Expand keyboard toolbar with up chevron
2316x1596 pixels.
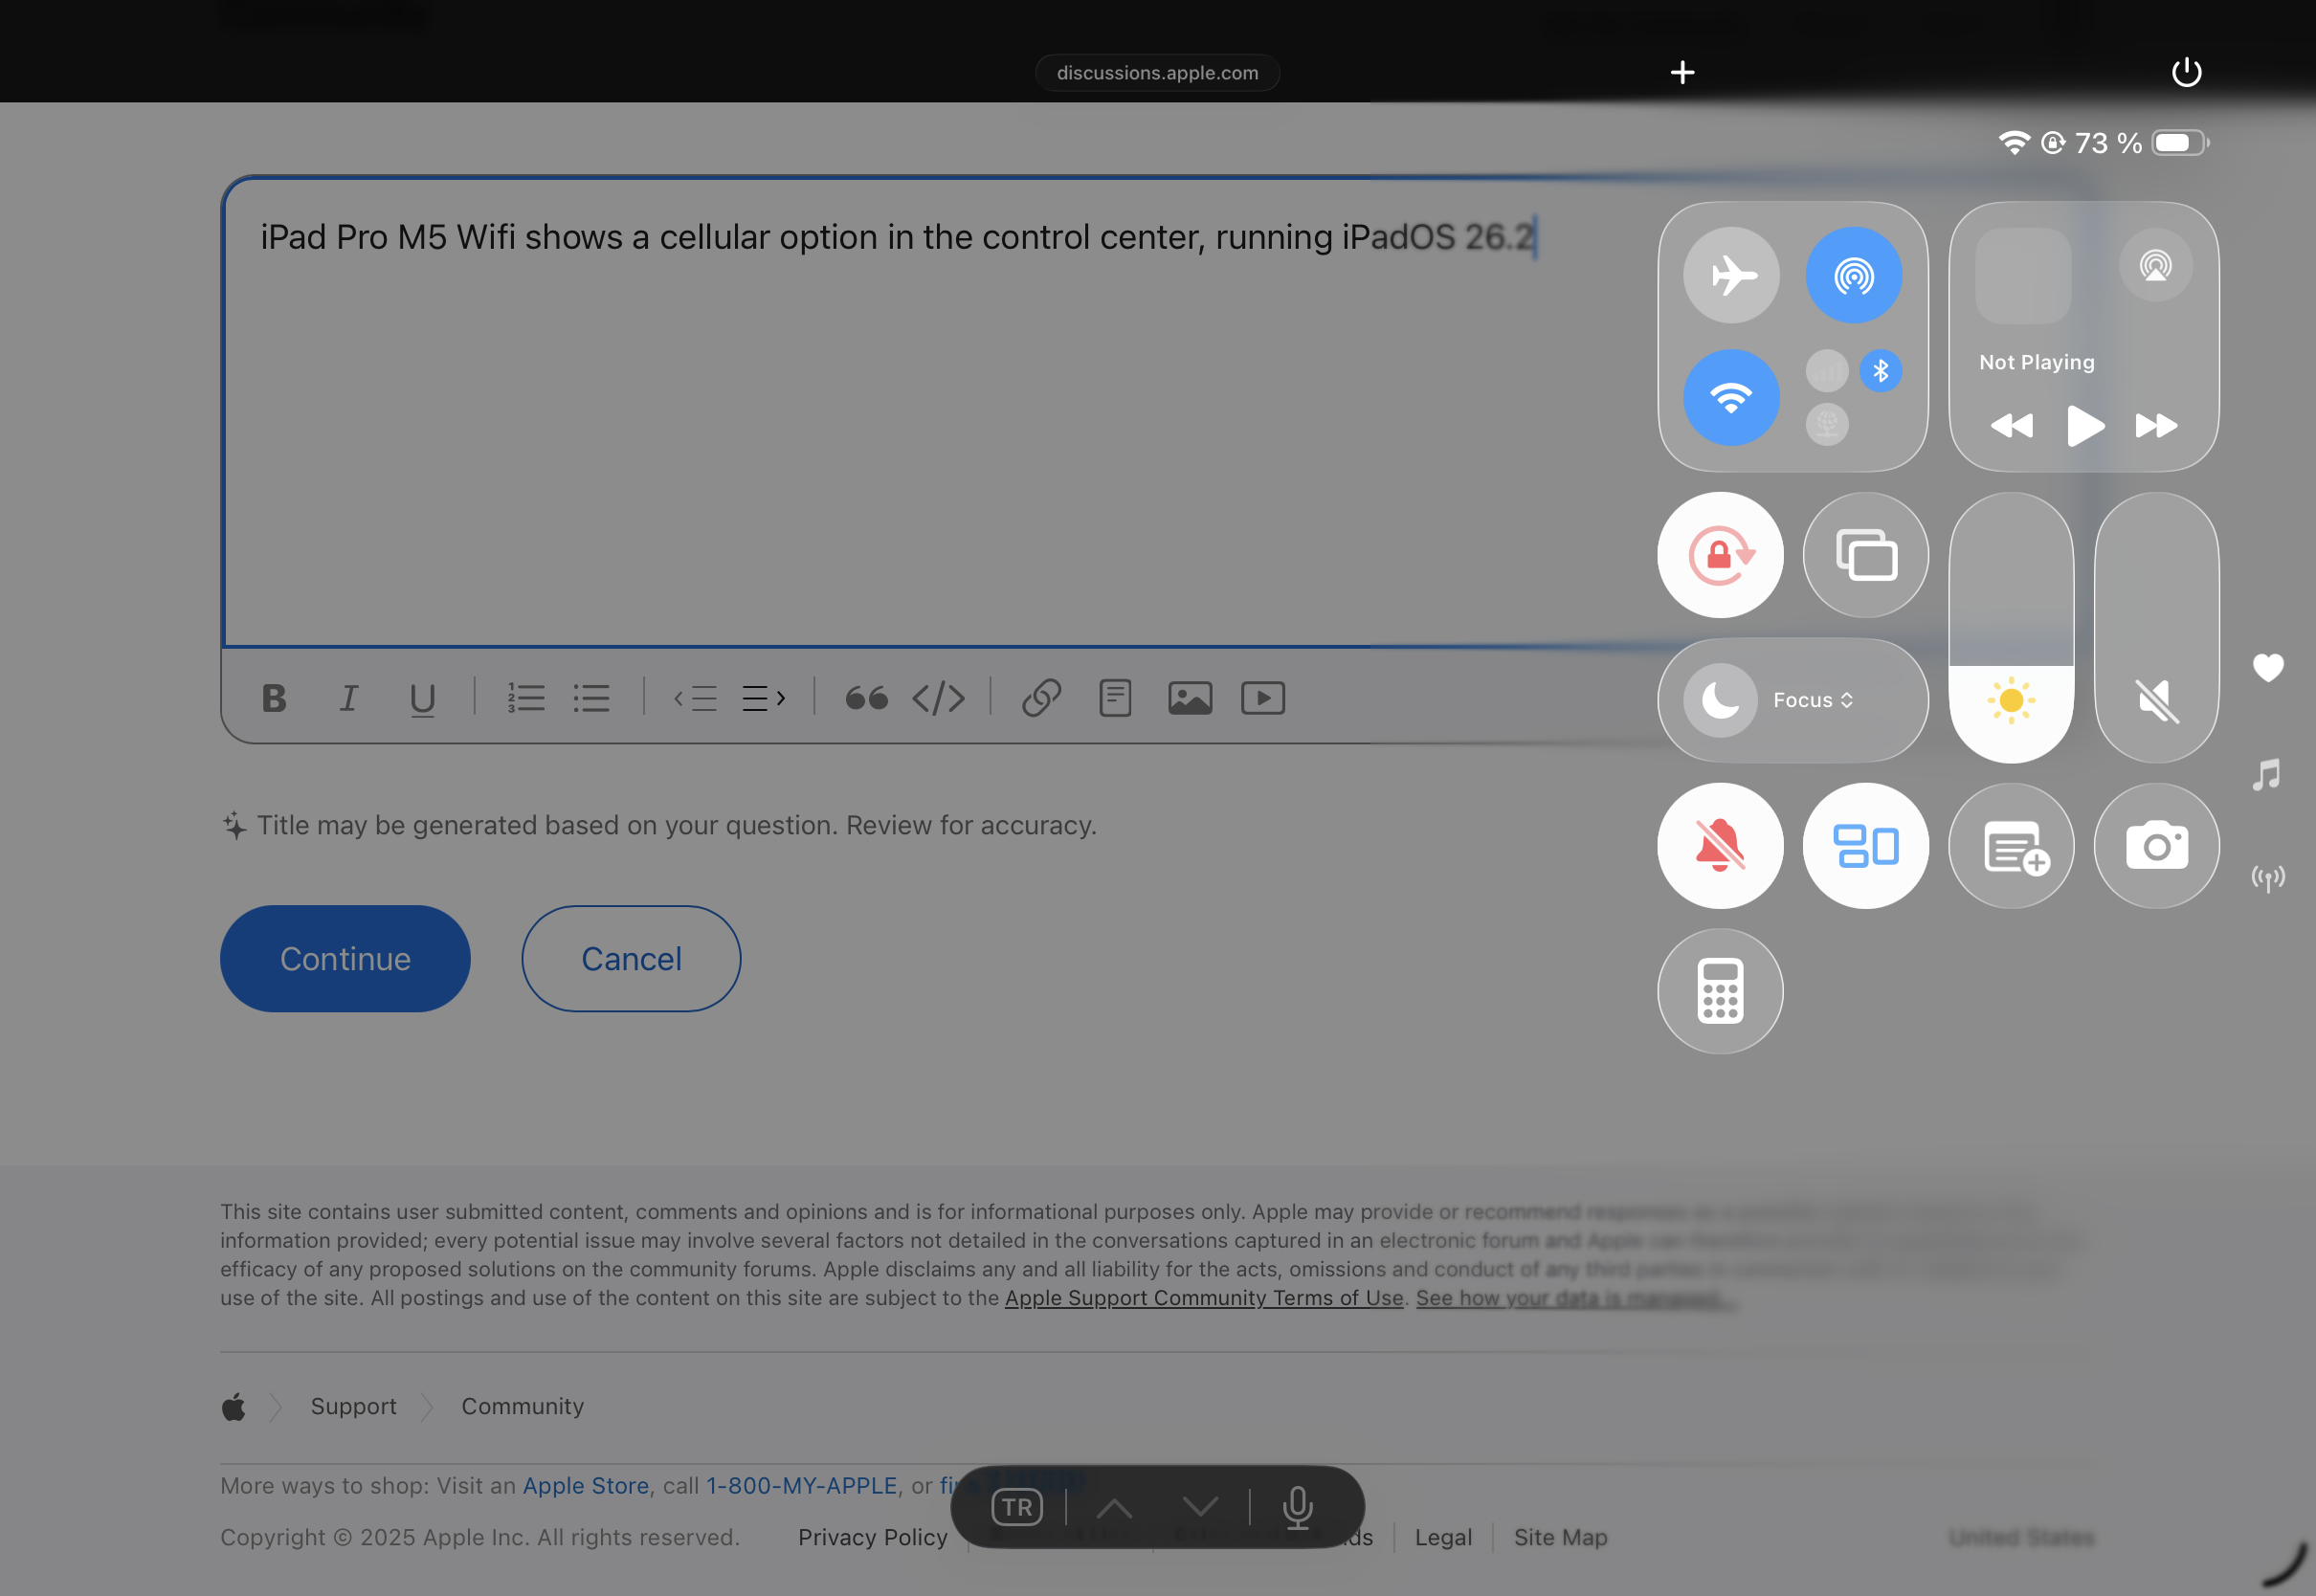[x=1114, y=1507]
